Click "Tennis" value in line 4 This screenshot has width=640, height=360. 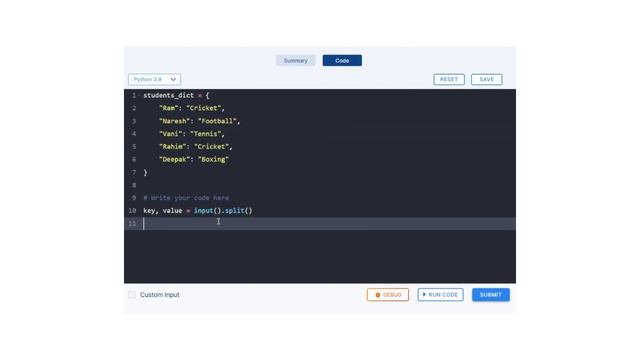(x=205, y=134)
